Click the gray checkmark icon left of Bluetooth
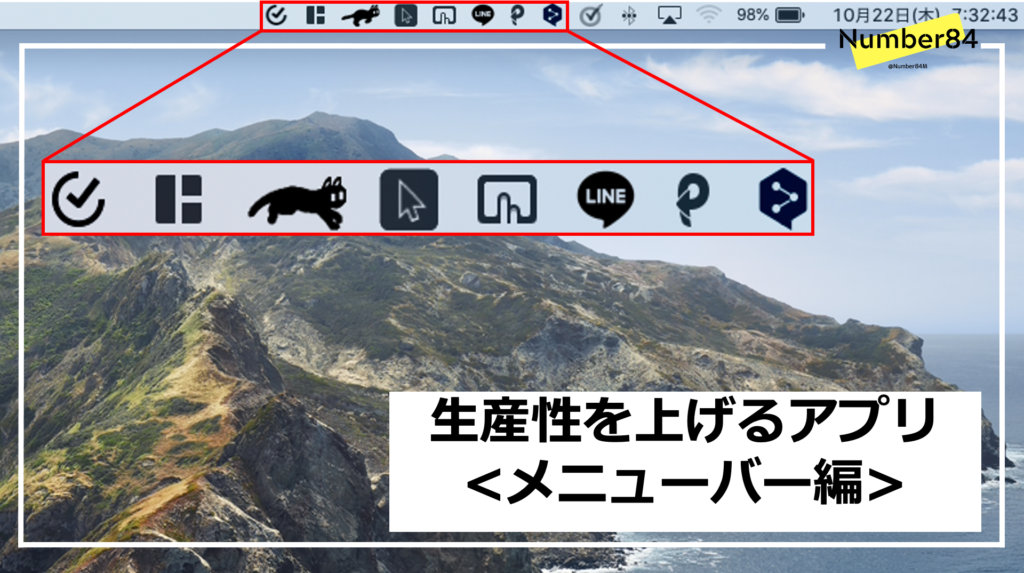Viewport: 1024px width, 573px height. click(591, 15)
